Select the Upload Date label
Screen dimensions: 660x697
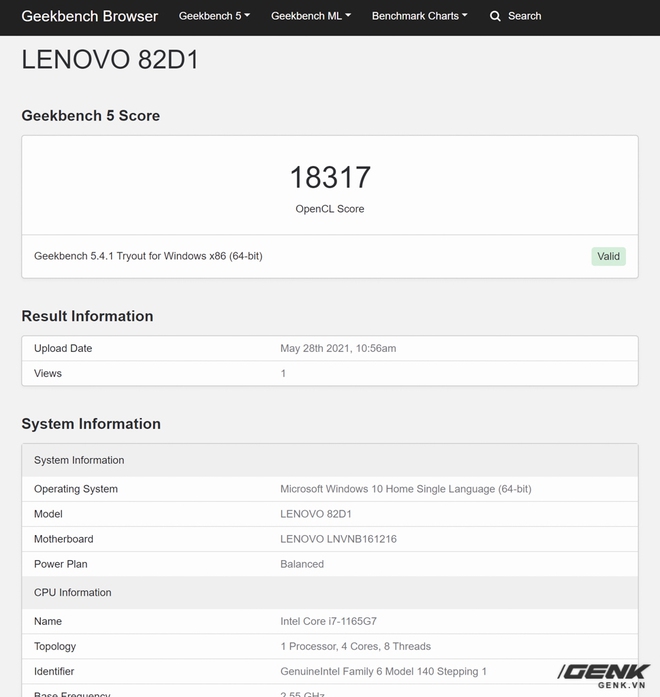pyautogui.click(x=63, y=348)
